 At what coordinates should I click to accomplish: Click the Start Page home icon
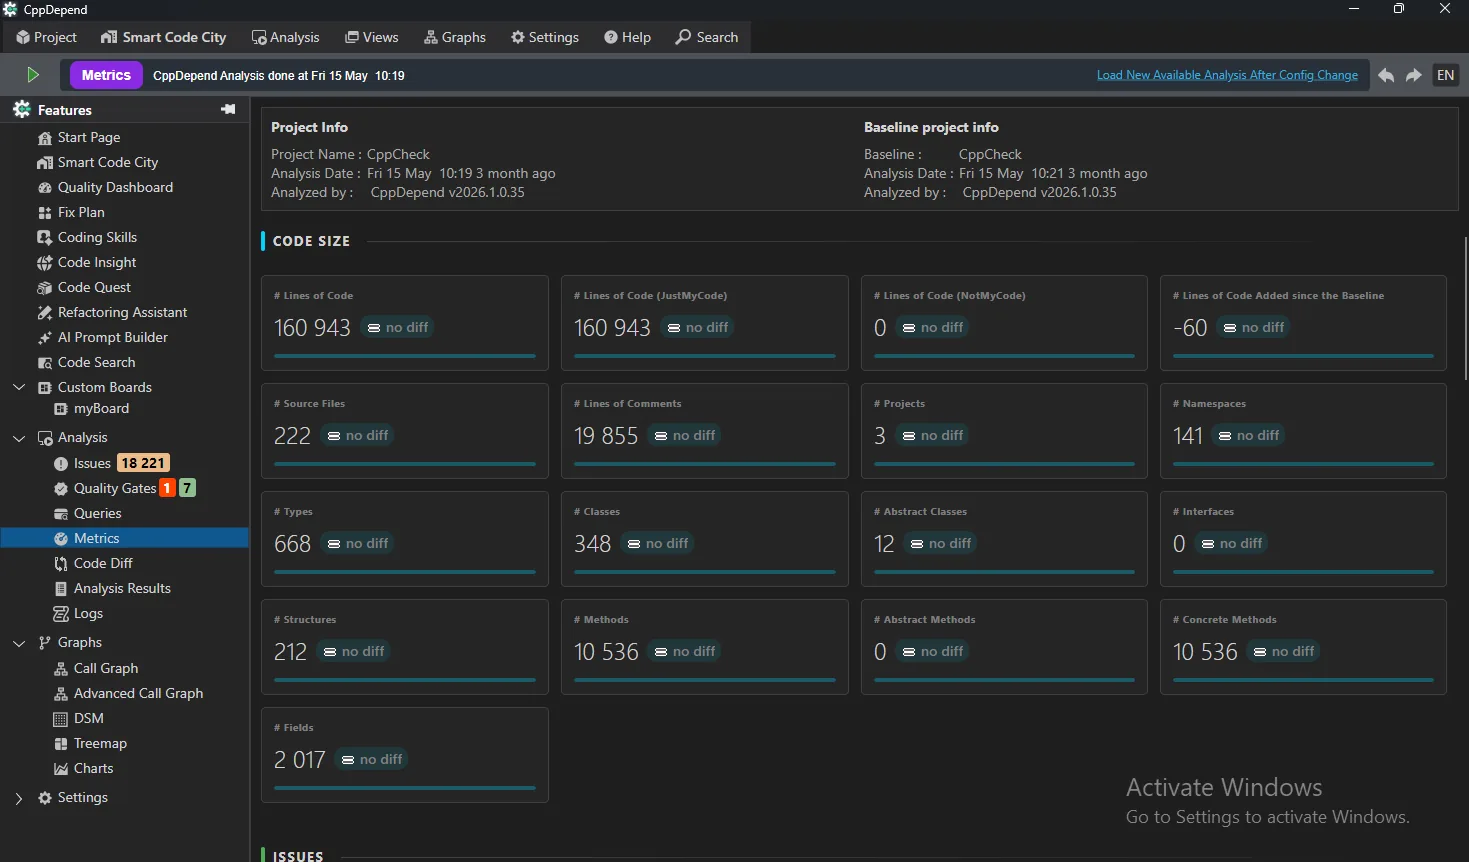44,138
